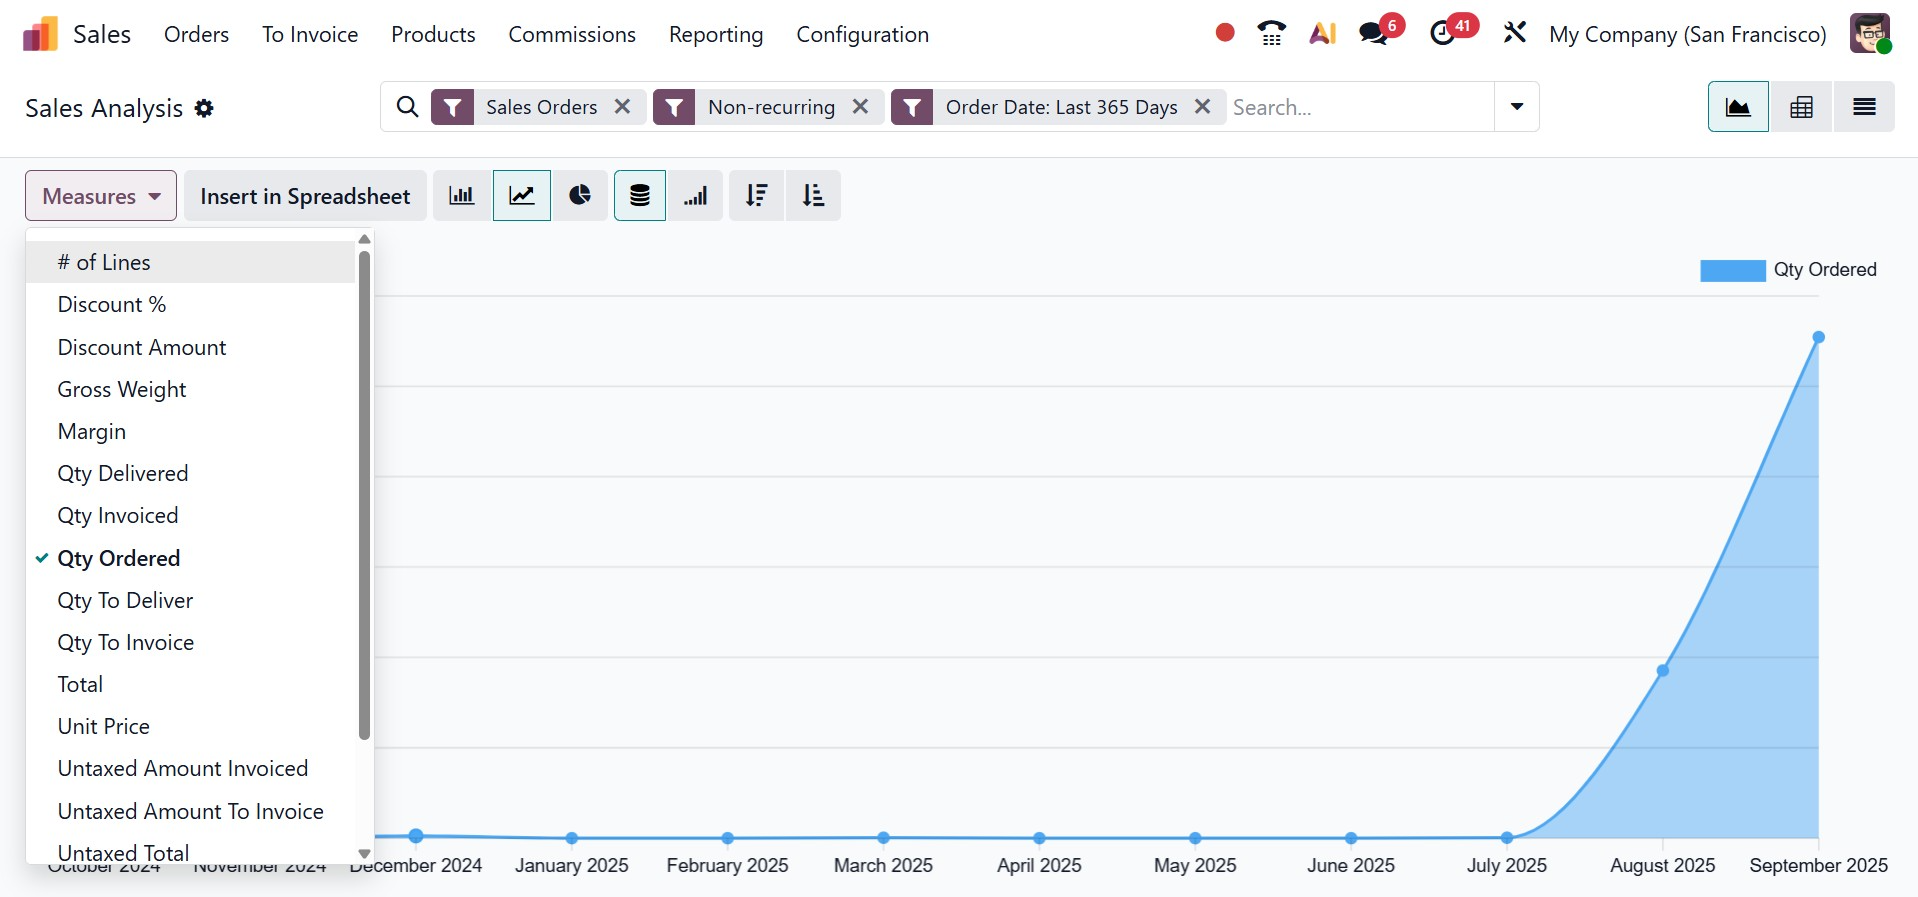1918x897 pixels.
Task: Enable the Total measure
Action: 190,684
